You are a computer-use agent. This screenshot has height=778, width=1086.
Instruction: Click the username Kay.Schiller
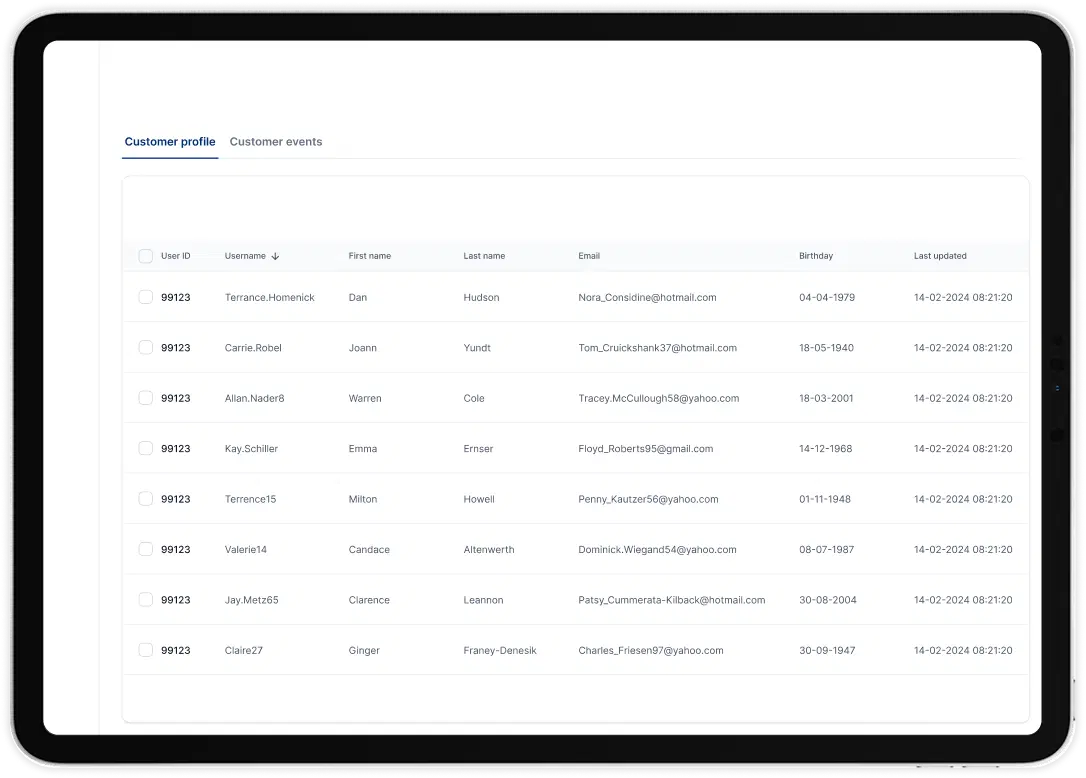click(x=251, y=450)
